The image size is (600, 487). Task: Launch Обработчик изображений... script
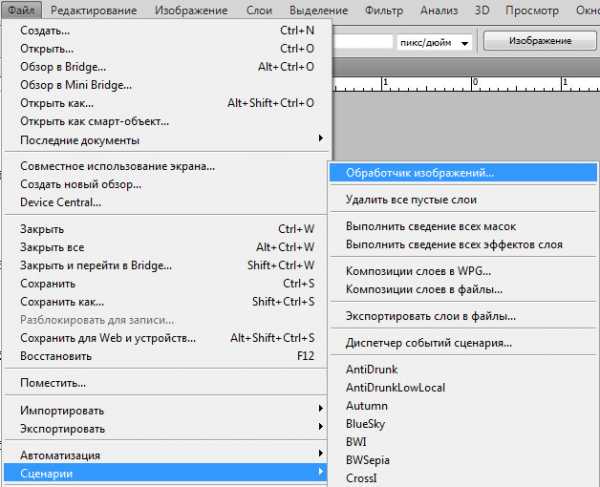[x=463, y=173]
